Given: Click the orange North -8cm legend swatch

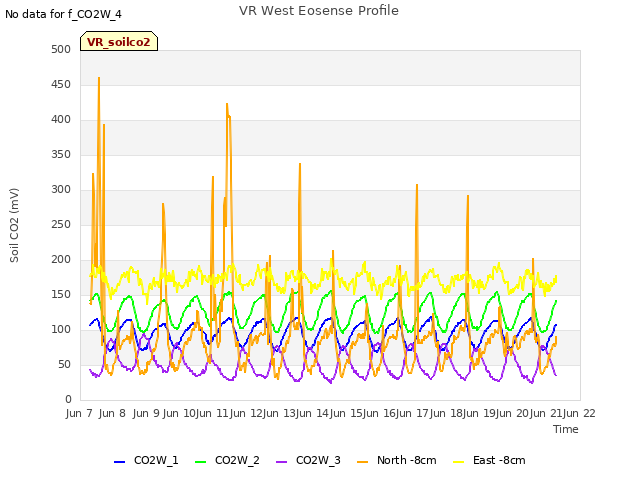Looking at the screenshot, I should point(362,462).
